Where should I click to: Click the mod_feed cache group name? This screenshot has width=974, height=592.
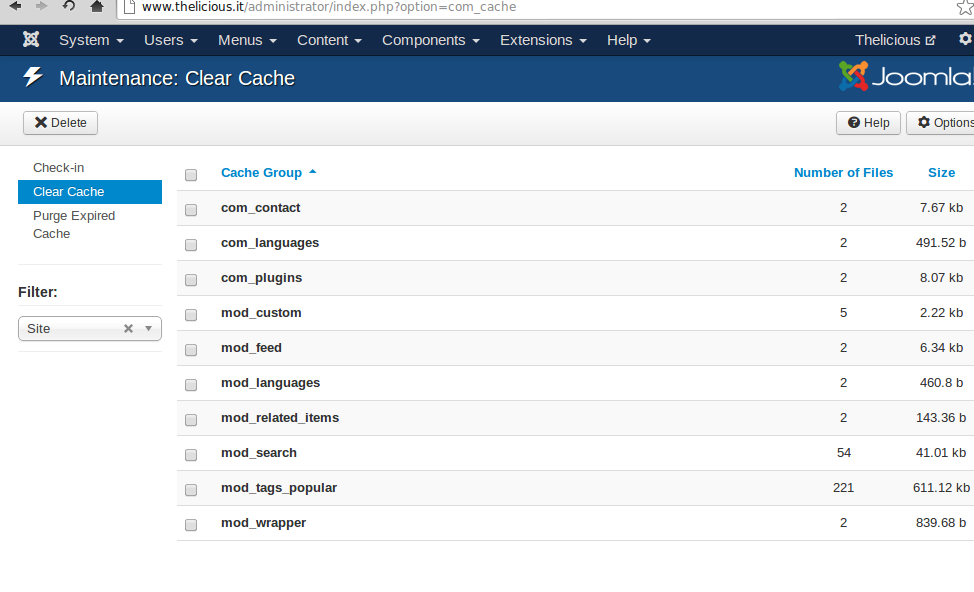coord(251,348)
